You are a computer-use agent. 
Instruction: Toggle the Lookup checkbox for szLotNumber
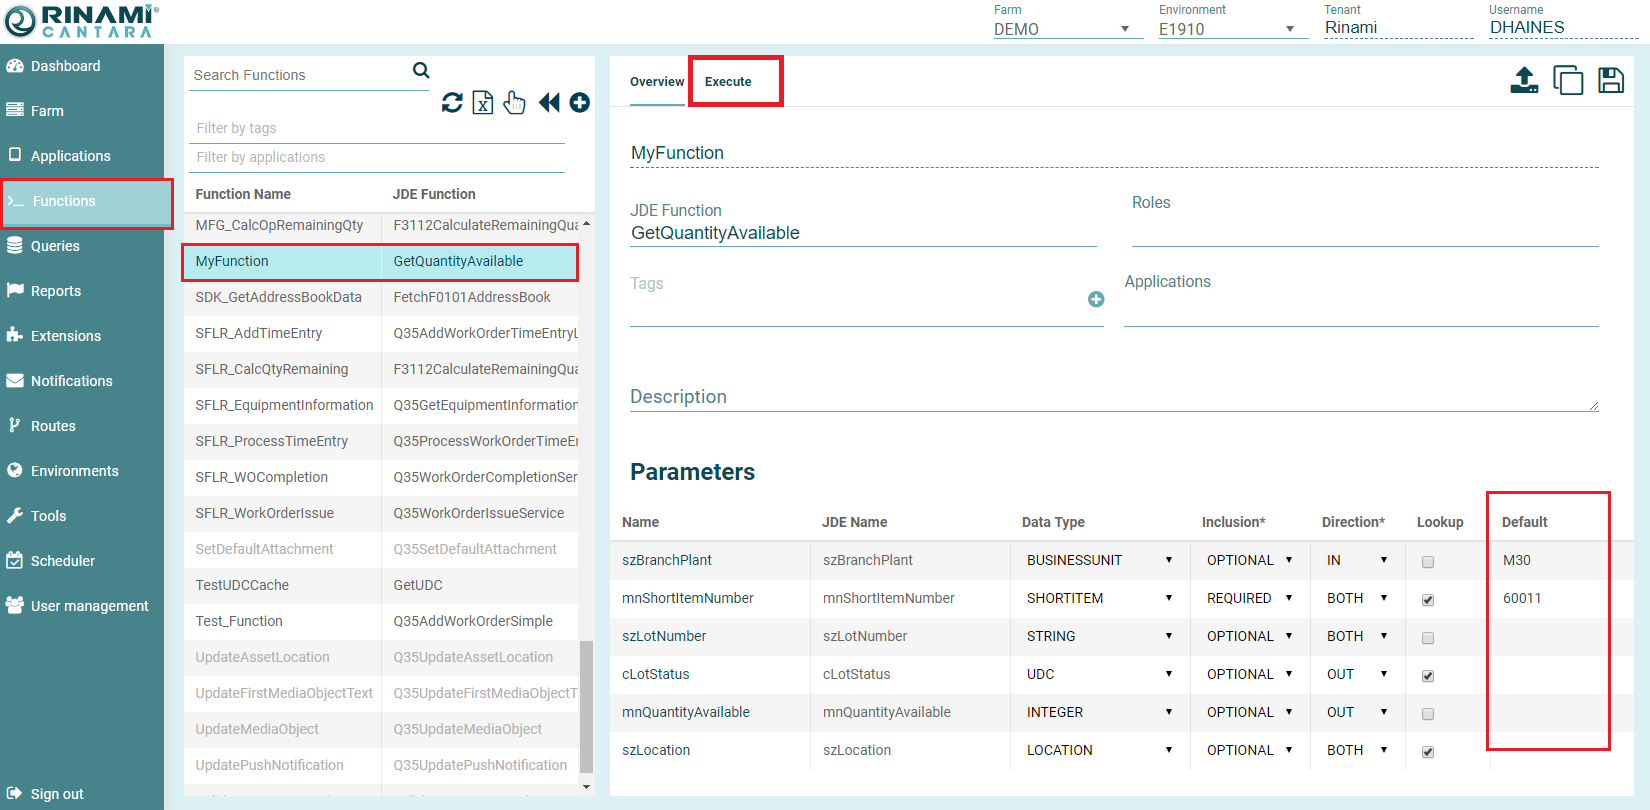(x=1428, y=638)
